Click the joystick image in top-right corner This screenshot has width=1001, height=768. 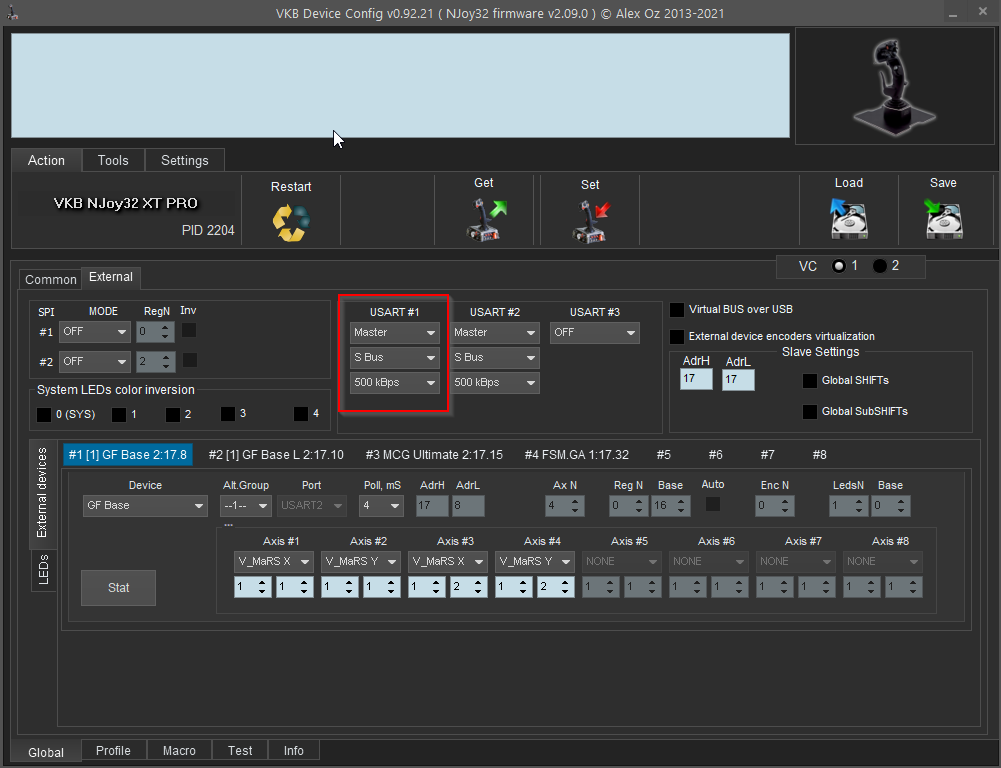click(891, 85)
